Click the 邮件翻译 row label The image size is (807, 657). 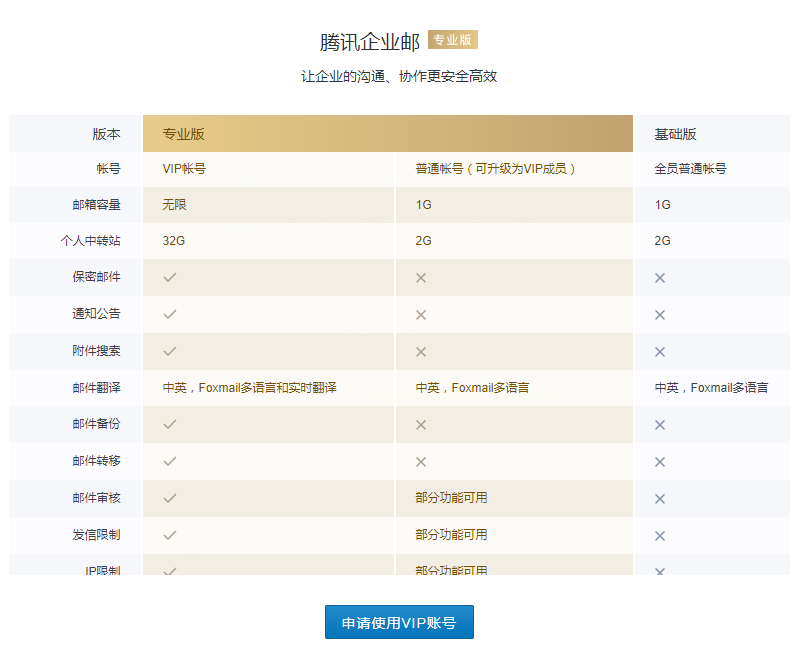click(96, 387)
